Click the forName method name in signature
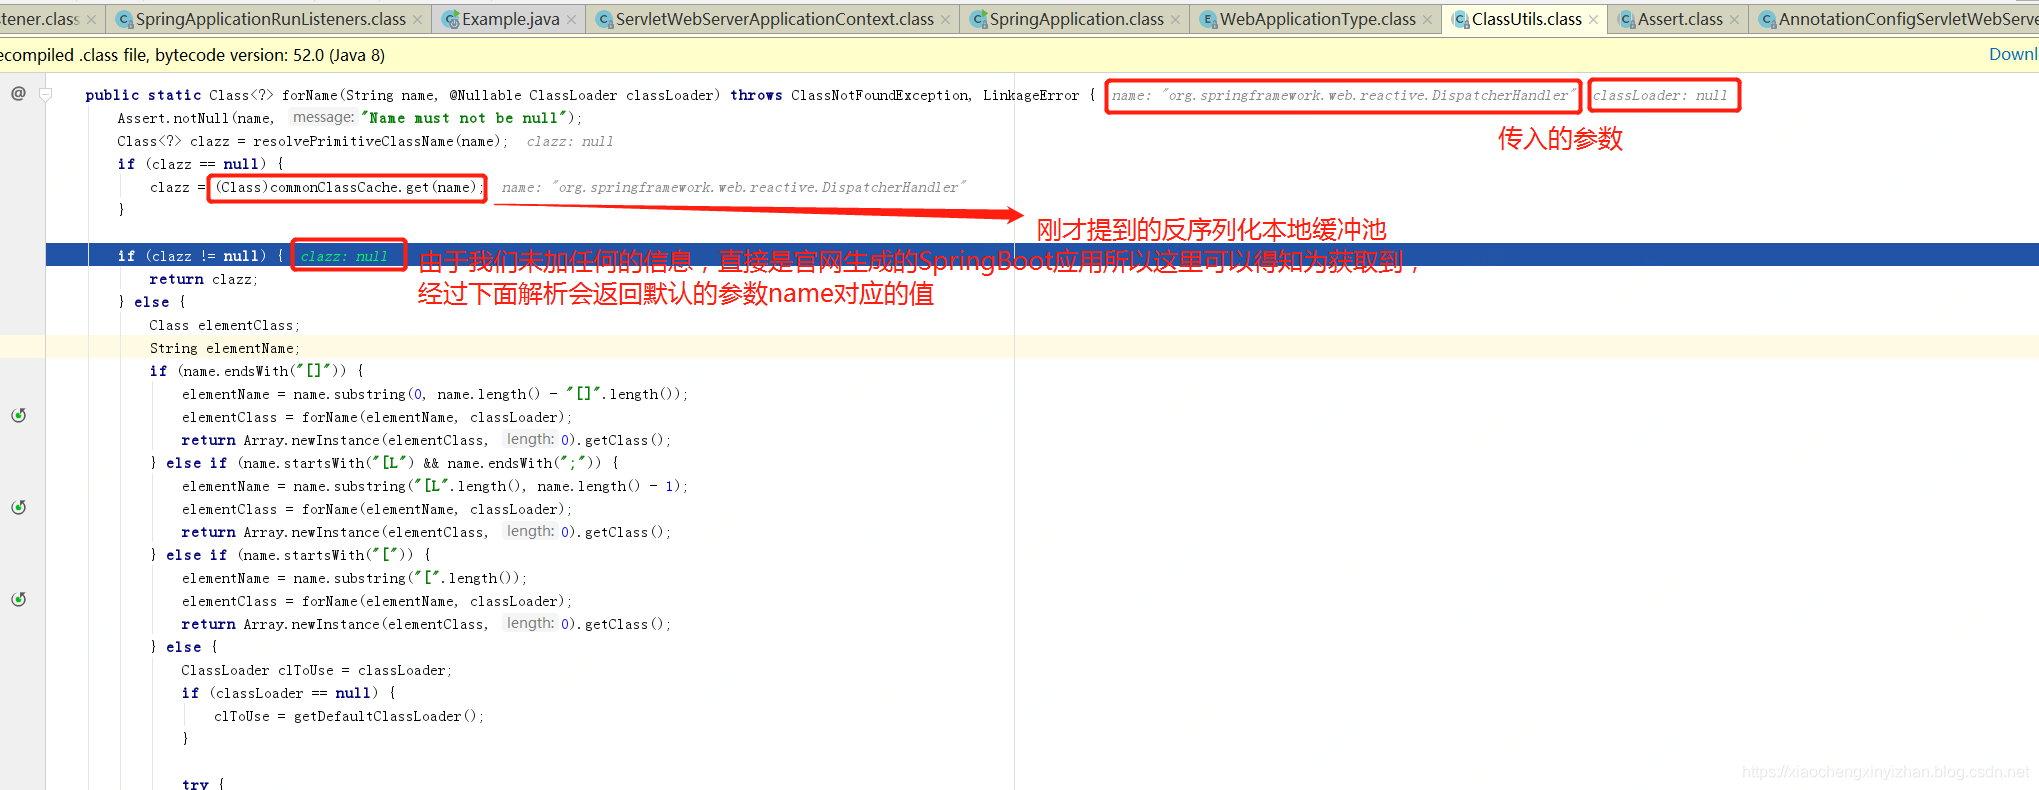 (x=309, y=95)
